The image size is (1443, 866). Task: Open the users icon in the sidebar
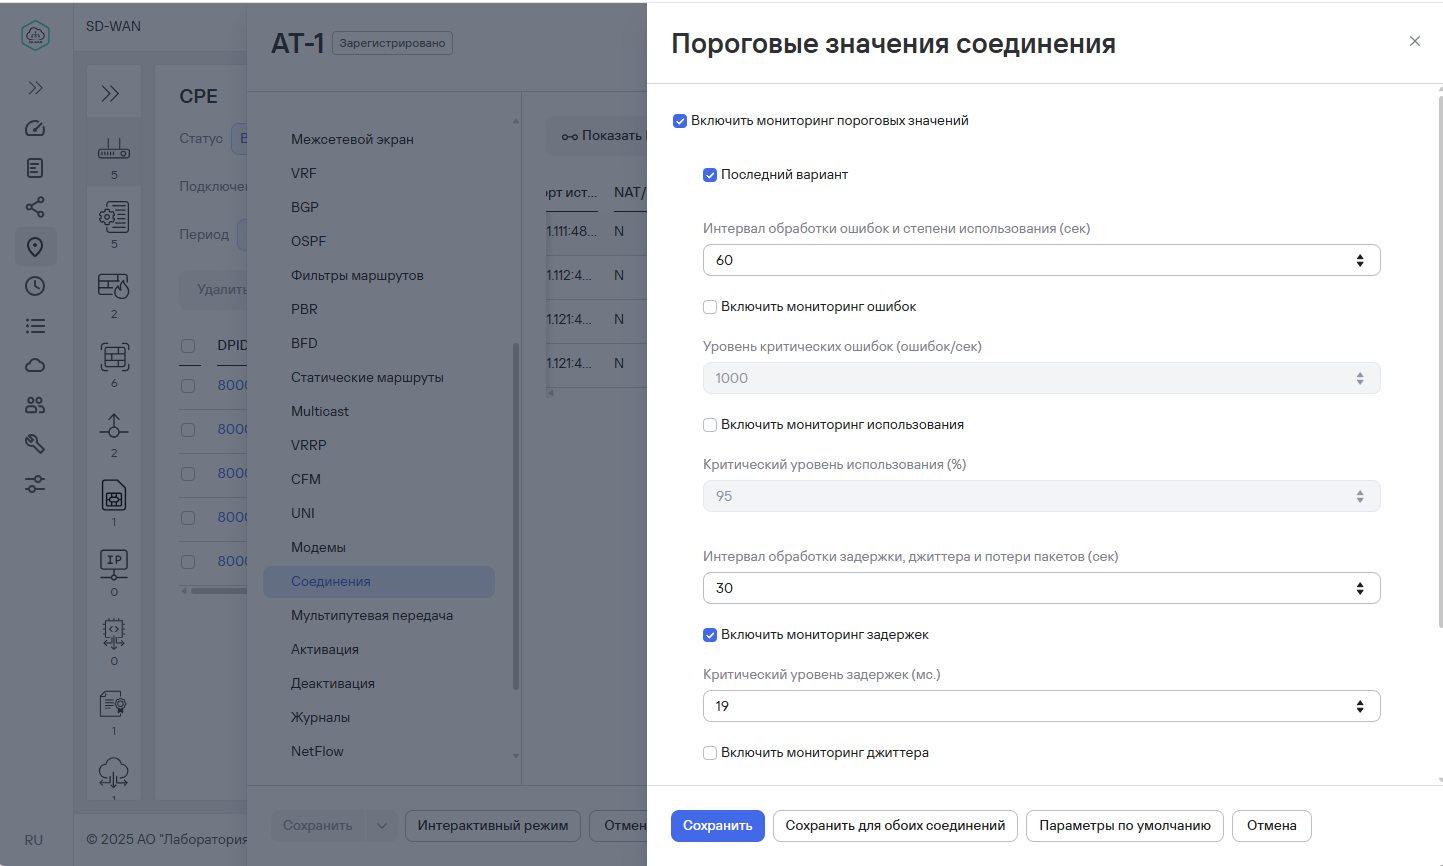(35, 405)
